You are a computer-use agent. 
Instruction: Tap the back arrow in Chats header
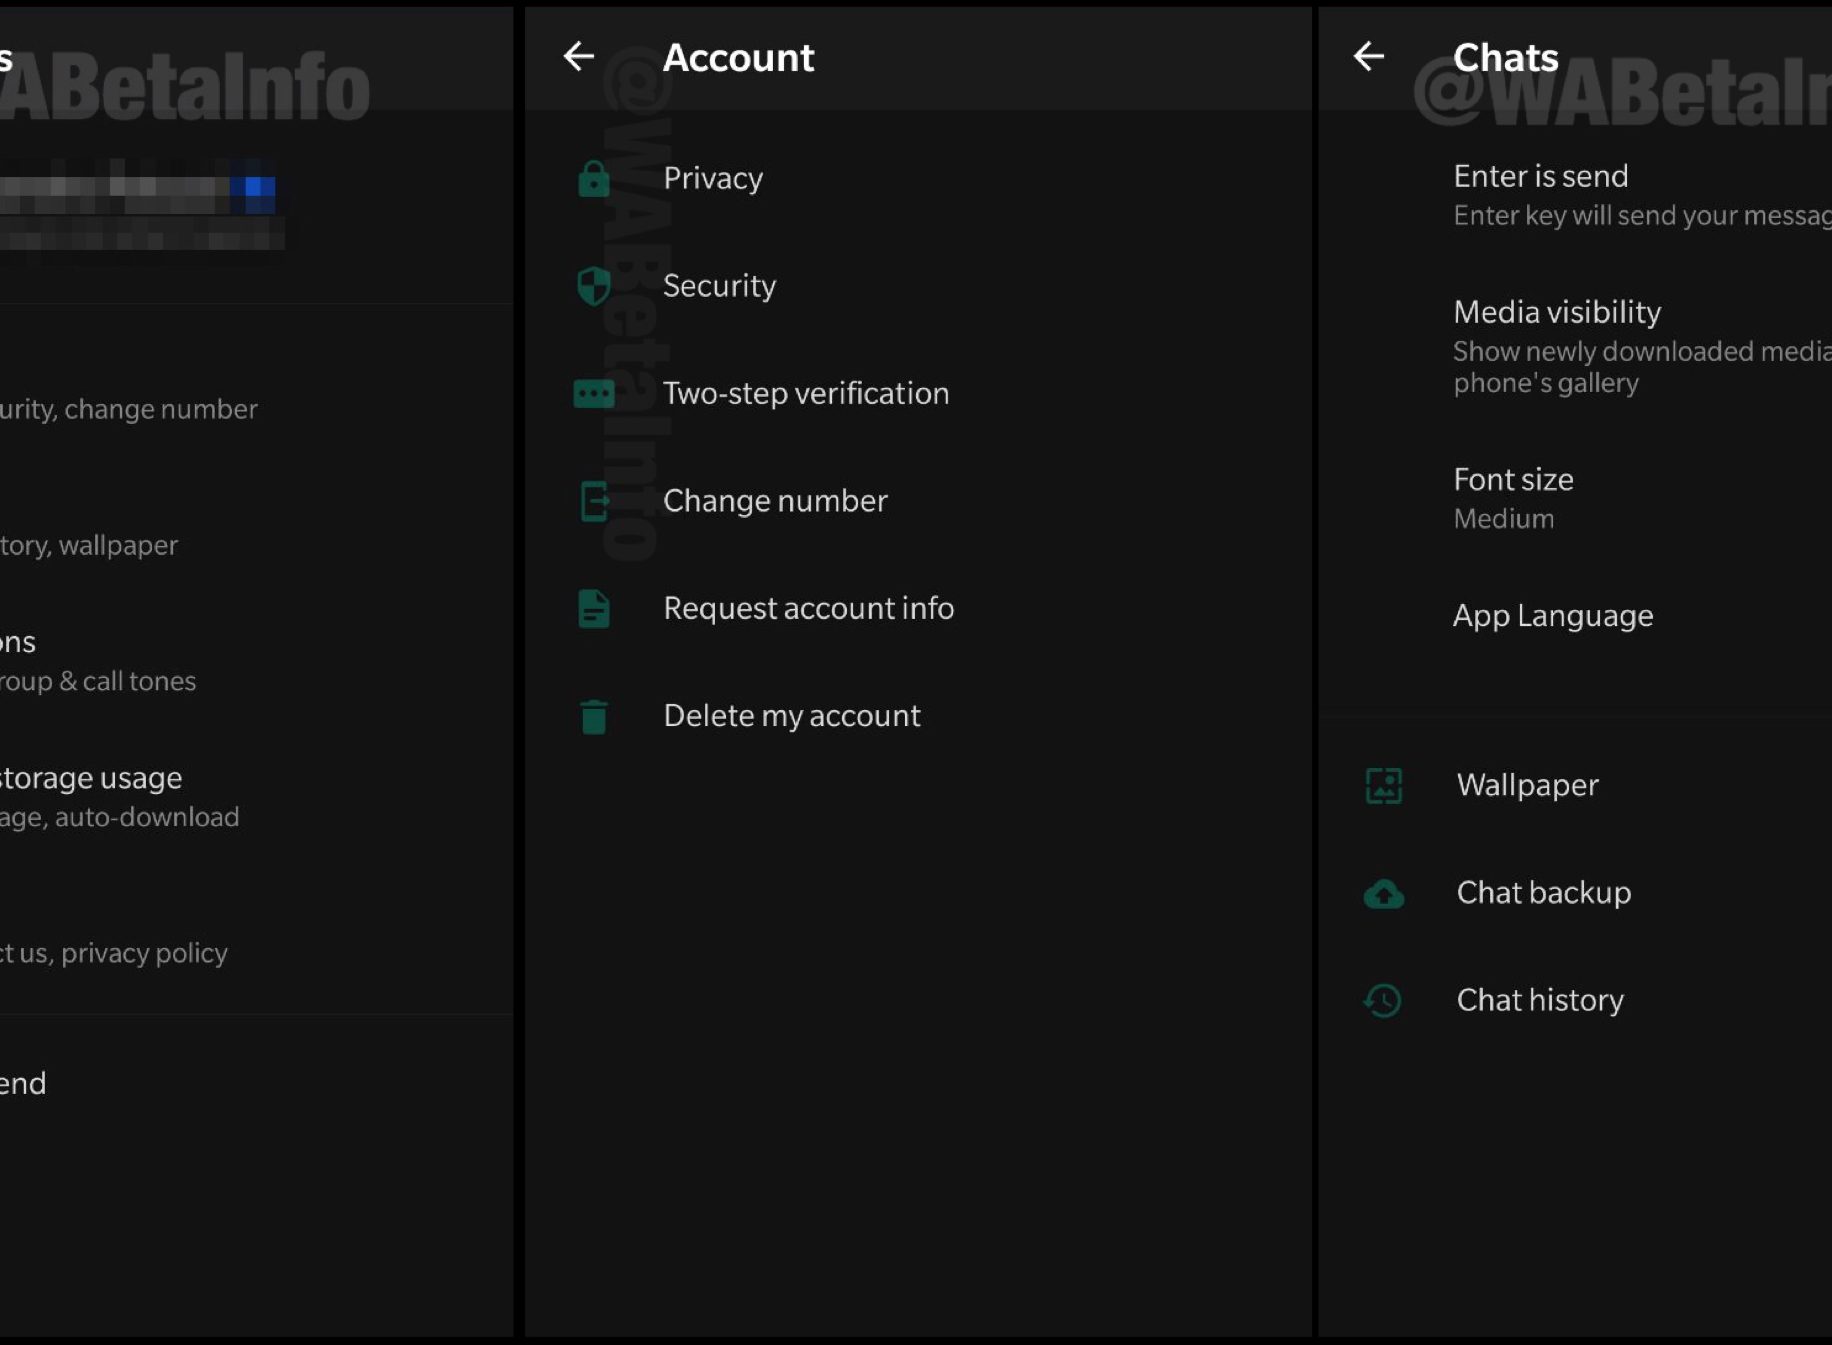pos(1369,57)
